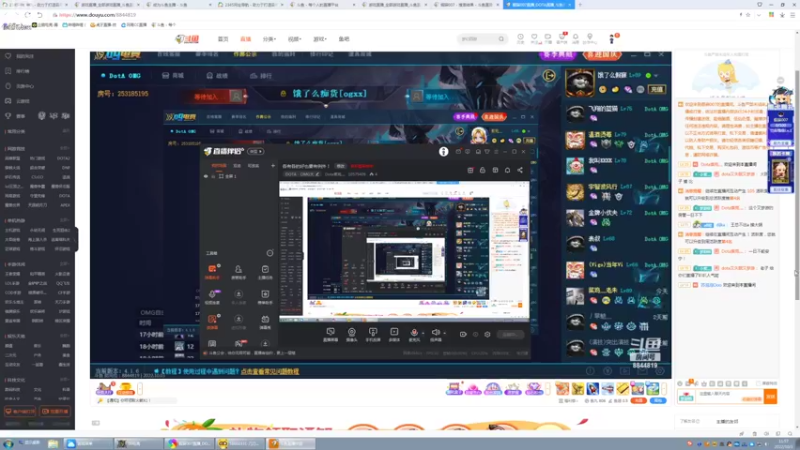The height and width of the screenshot is (450, 800).
Task: Click the first emoji icon in chat toolbar
Action: 680,384
